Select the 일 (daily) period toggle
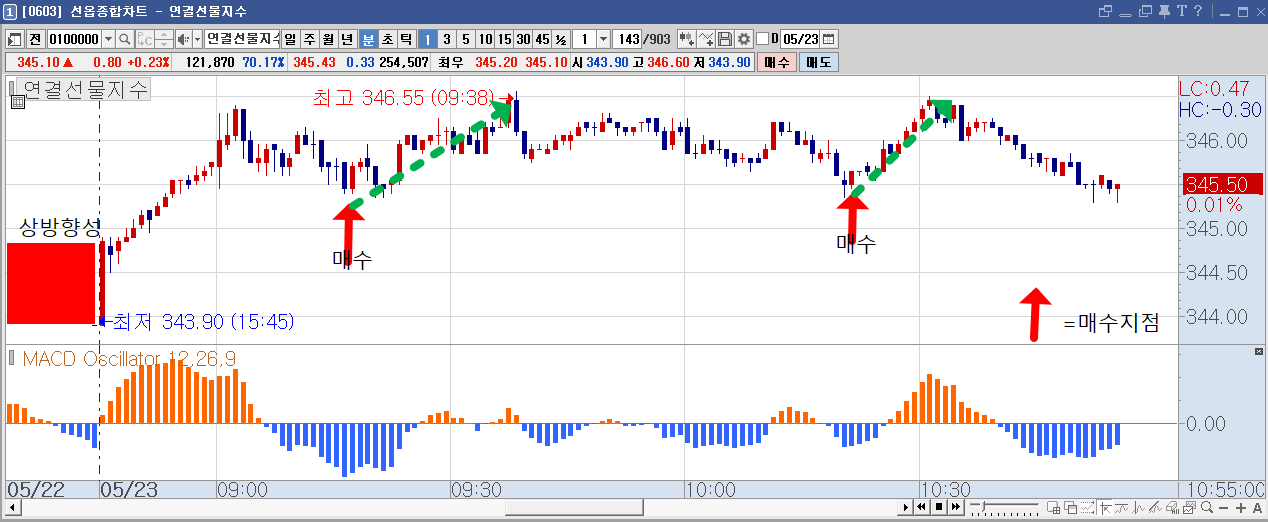The width and height of the screenshot is (1268, 522). pyautogui.click(x=290, y=39)
